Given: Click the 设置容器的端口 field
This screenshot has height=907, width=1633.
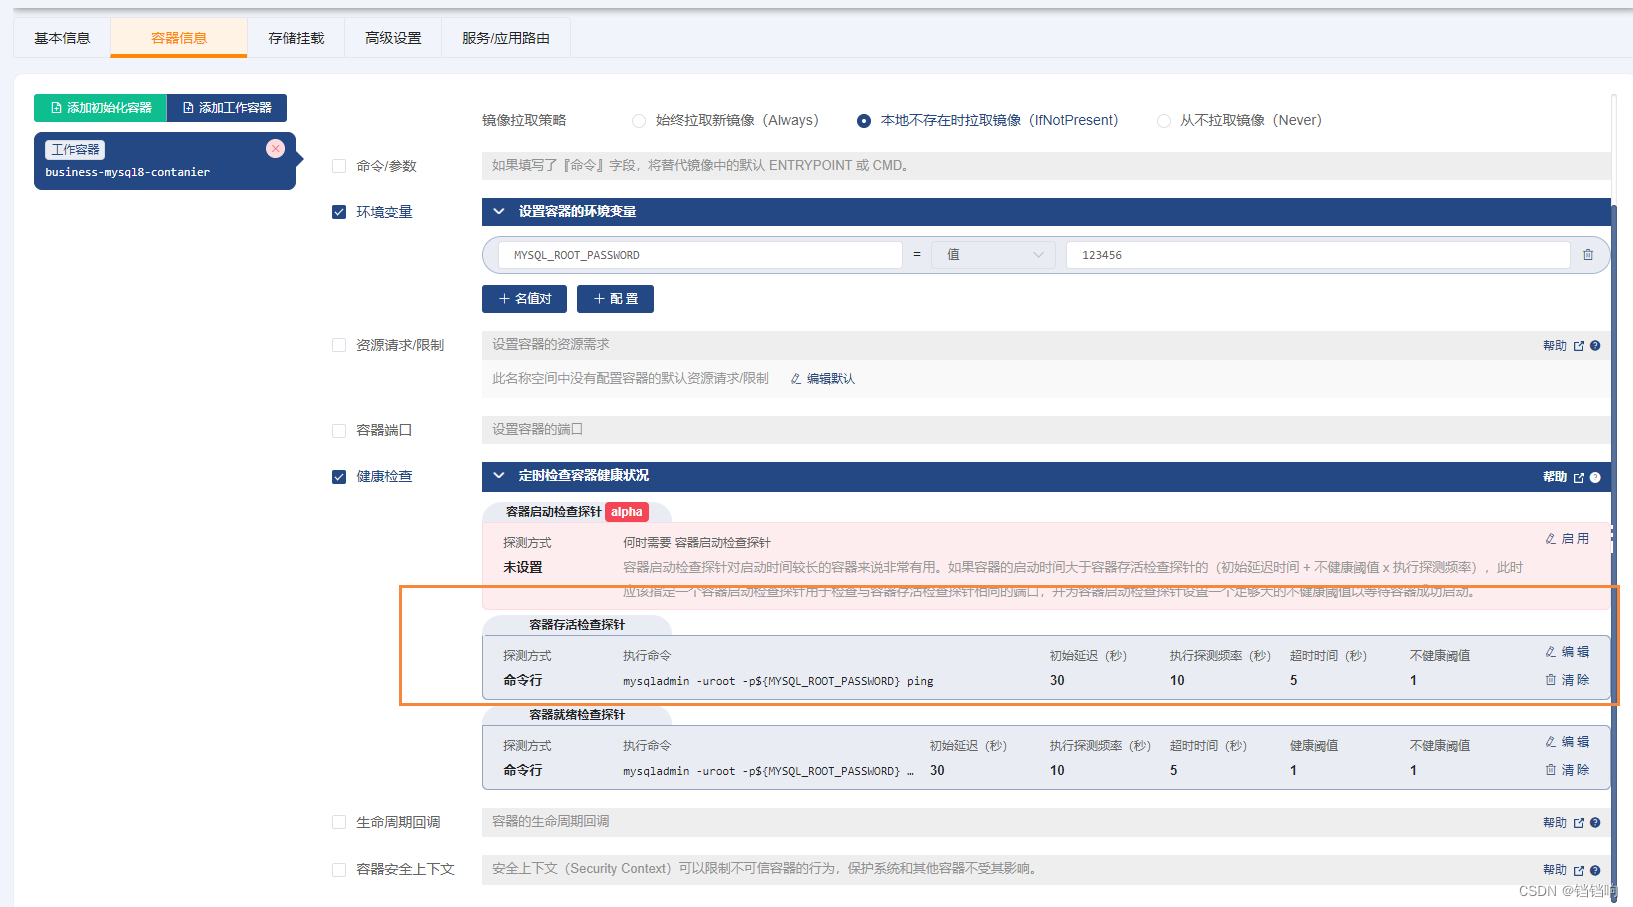Looking at the screenshot, I should [x=1046, y=430].
